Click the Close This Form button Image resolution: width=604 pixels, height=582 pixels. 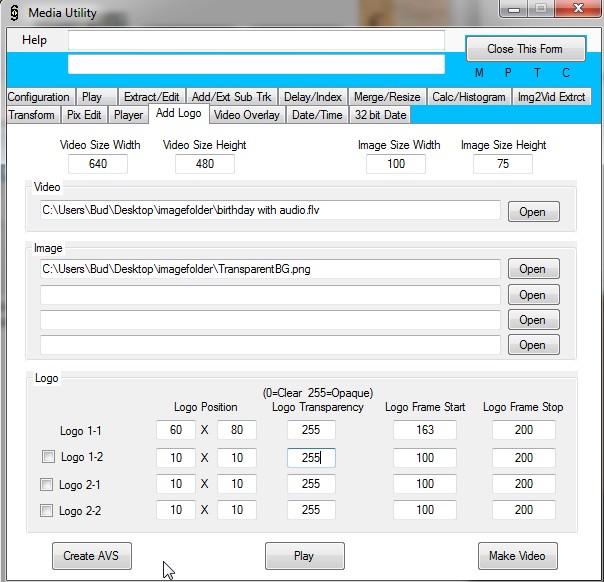pyautogui.click(x=526, y=49)
